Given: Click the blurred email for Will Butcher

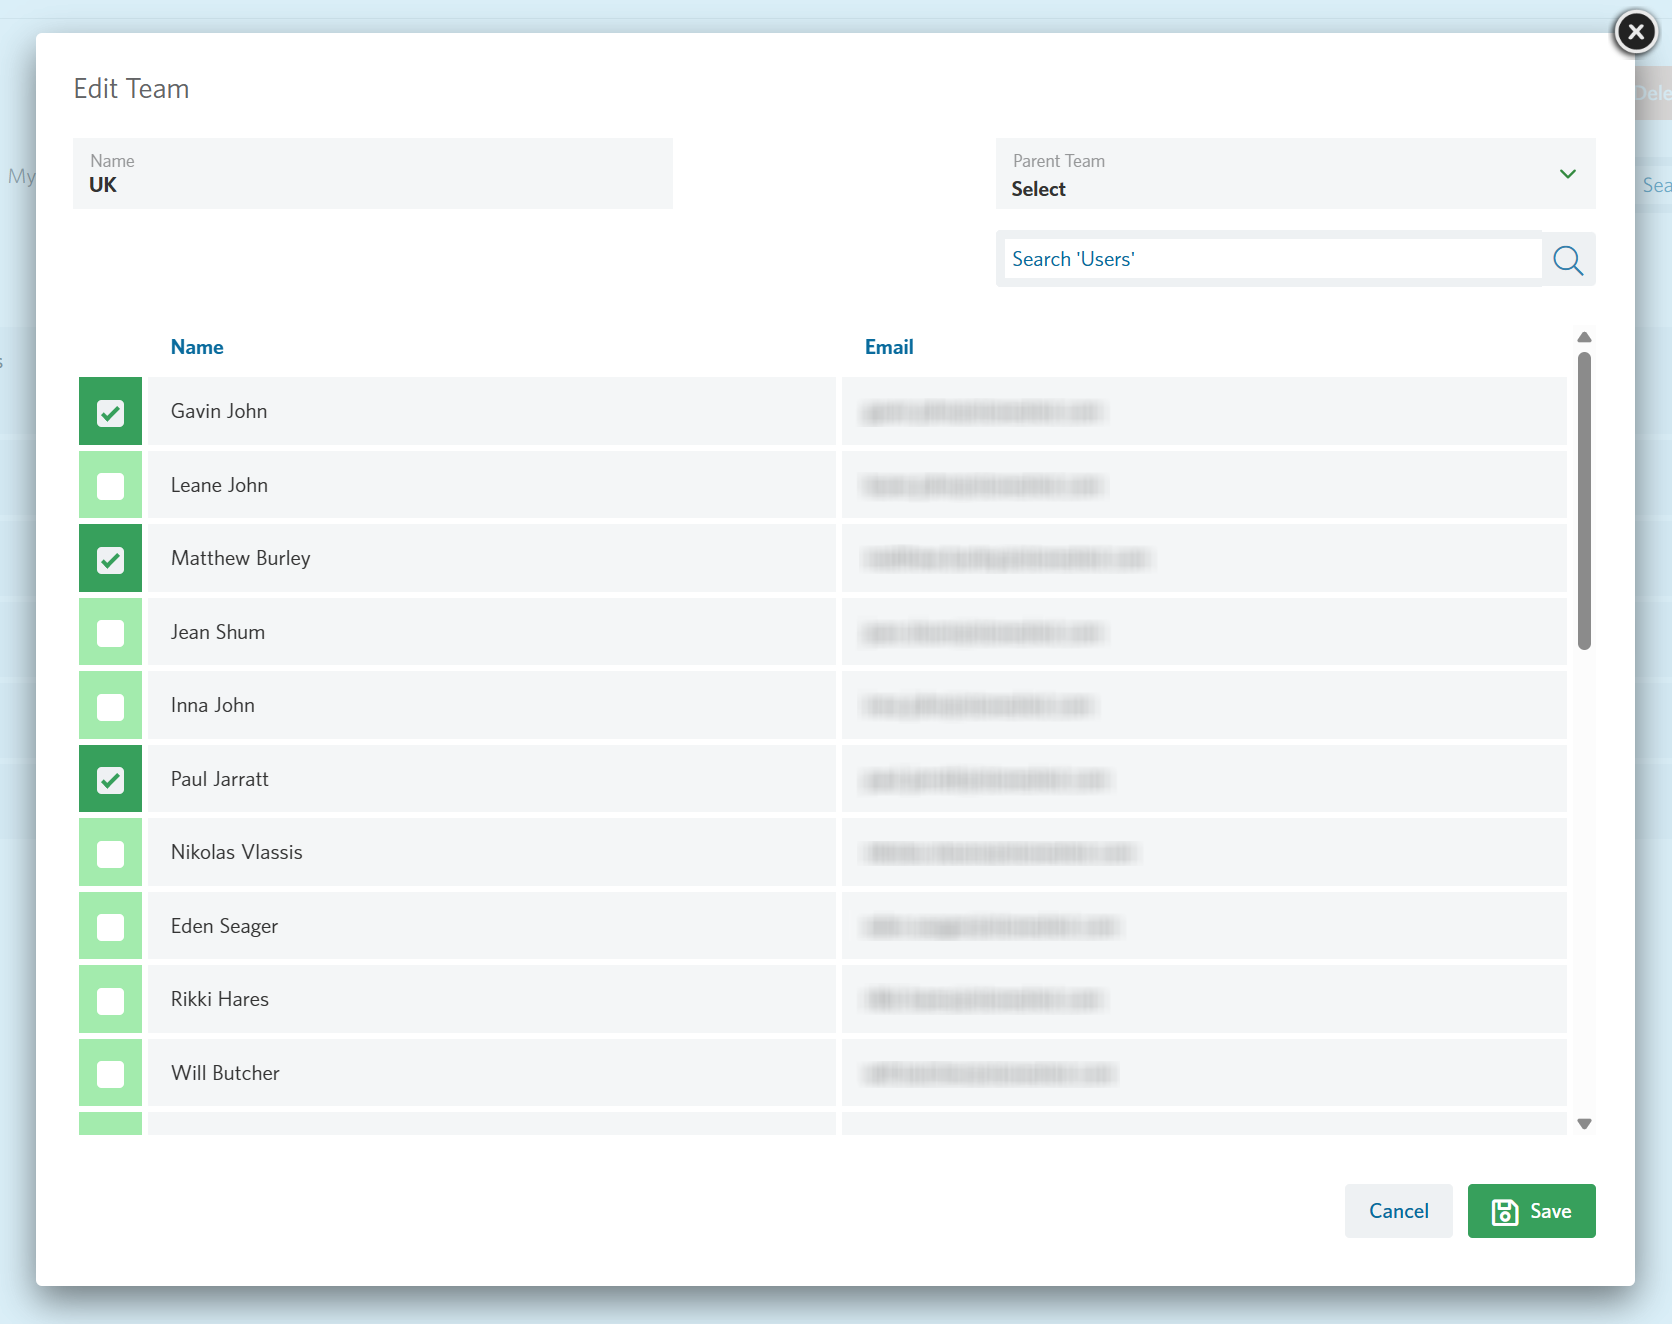Looking at the screenshot, I should (x=989, y=1074).
